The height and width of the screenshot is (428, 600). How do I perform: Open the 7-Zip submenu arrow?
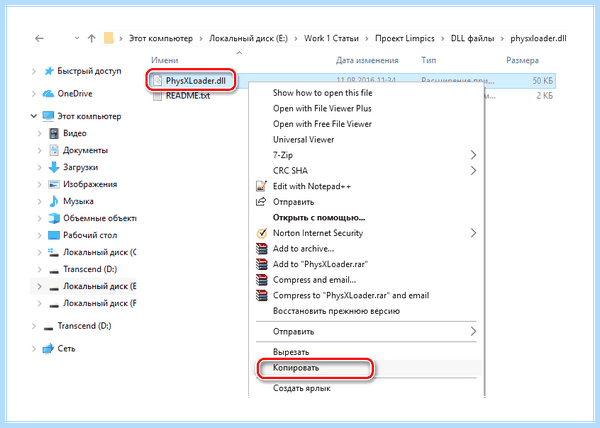(473, 155)
